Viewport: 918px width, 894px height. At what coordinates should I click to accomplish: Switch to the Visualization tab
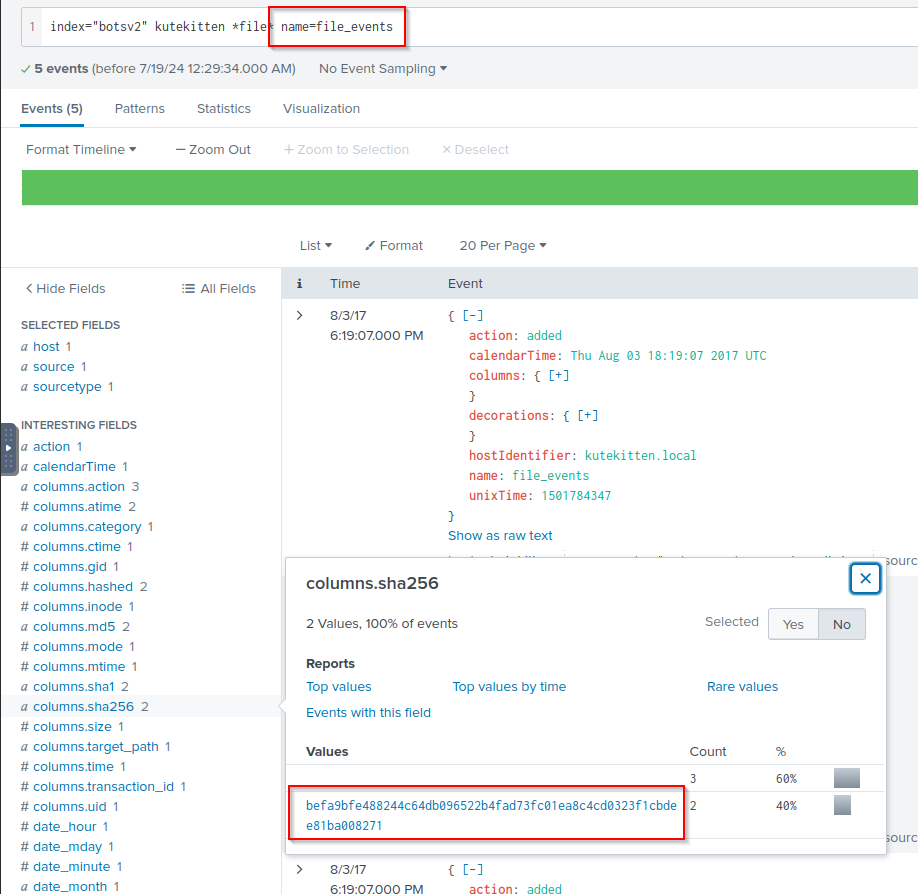pos(321,108)
